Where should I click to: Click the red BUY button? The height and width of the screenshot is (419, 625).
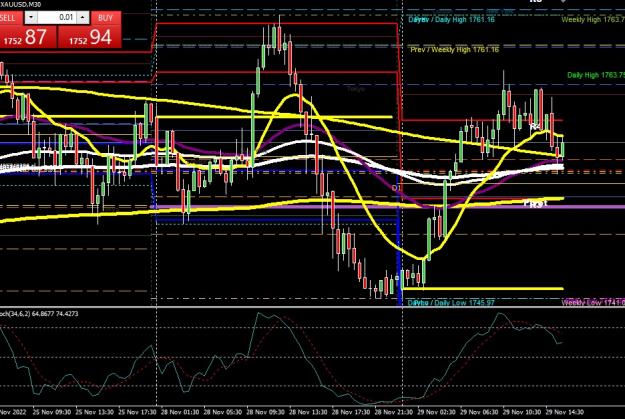[106, 18]
